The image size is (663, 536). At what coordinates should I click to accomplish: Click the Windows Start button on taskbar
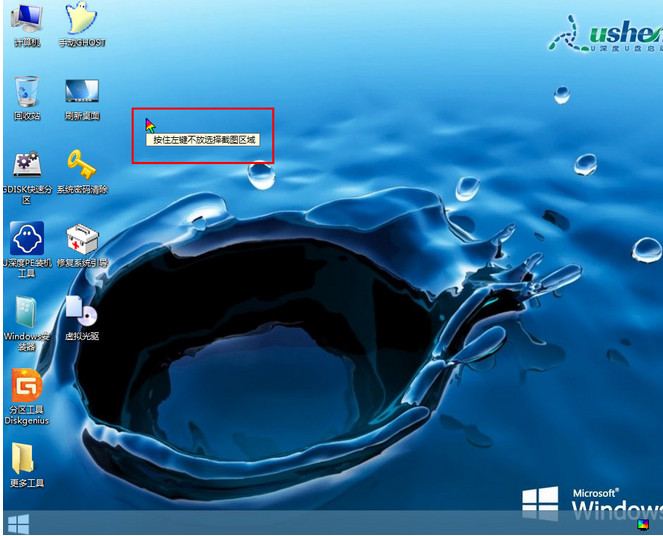(x=18, y=524)
